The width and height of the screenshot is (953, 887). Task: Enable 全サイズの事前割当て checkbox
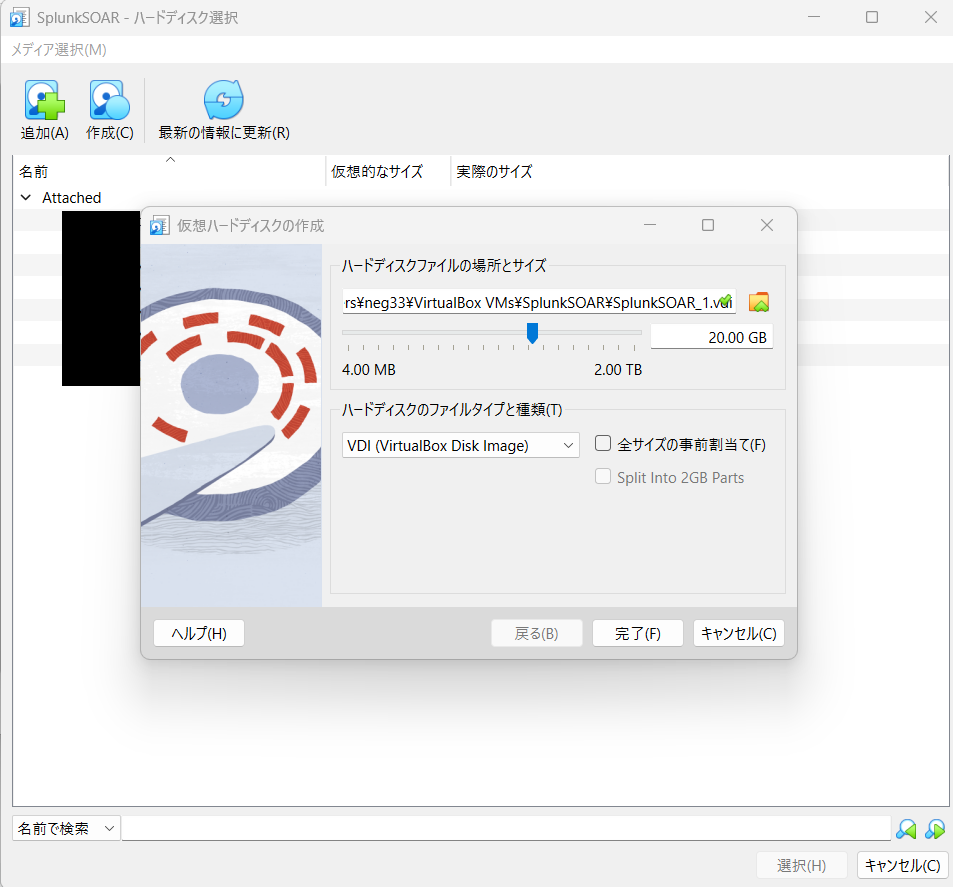click(603, 444)
